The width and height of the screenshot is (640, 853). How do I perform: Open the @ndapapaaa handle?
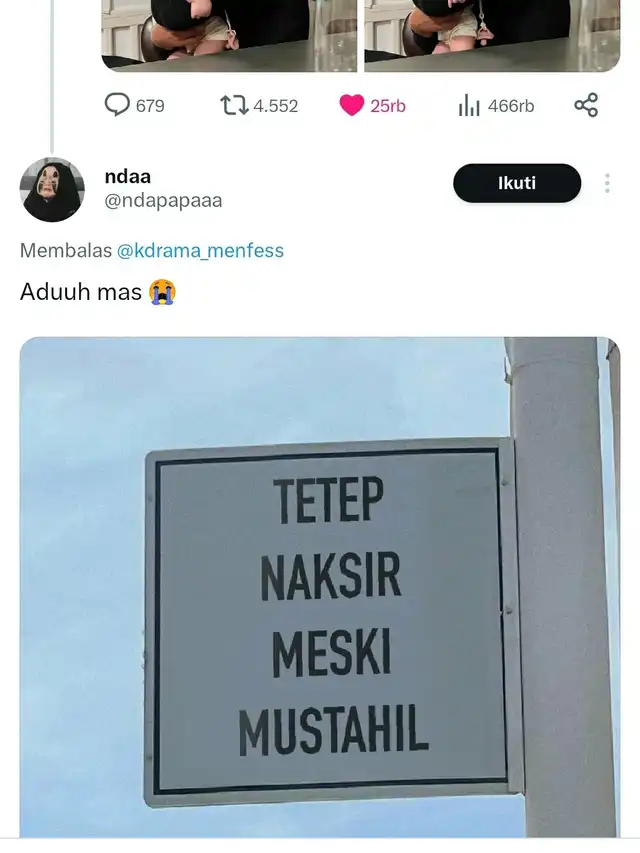[x=163, y=201]
